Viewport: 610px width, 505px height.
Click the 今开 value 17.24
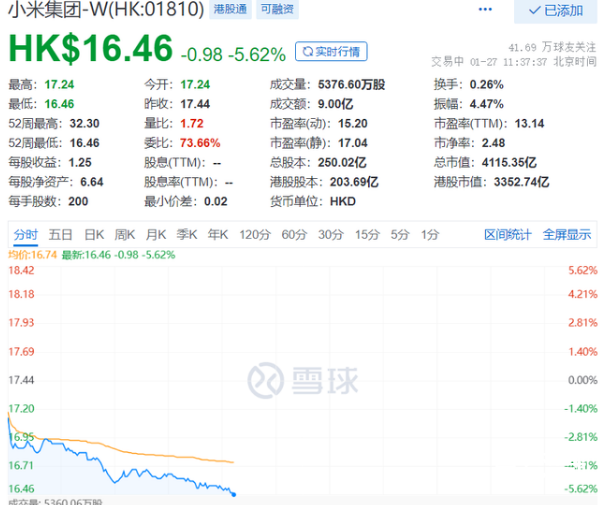(195, 84)
